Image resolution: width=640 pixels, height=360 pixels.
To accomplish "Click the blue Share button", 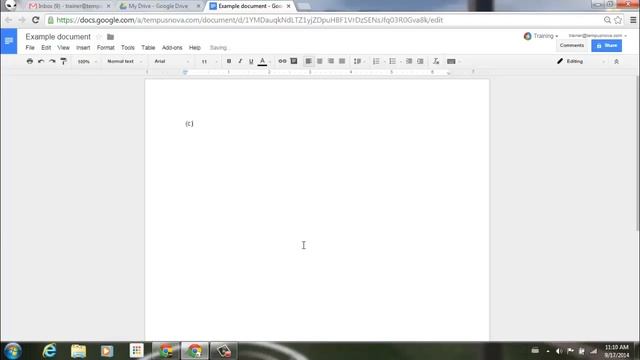I will coord(607,45).
